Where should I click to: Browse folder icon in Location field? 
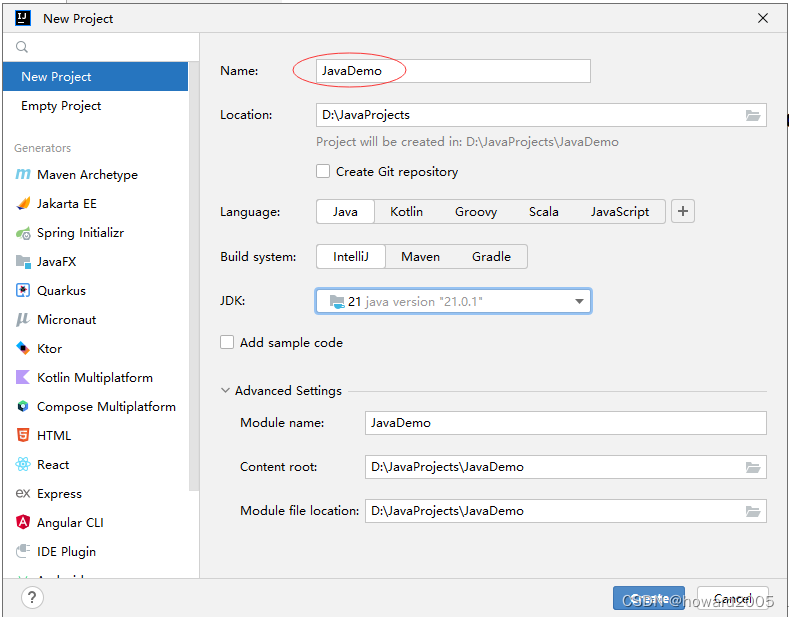click(x=753, y=115)
